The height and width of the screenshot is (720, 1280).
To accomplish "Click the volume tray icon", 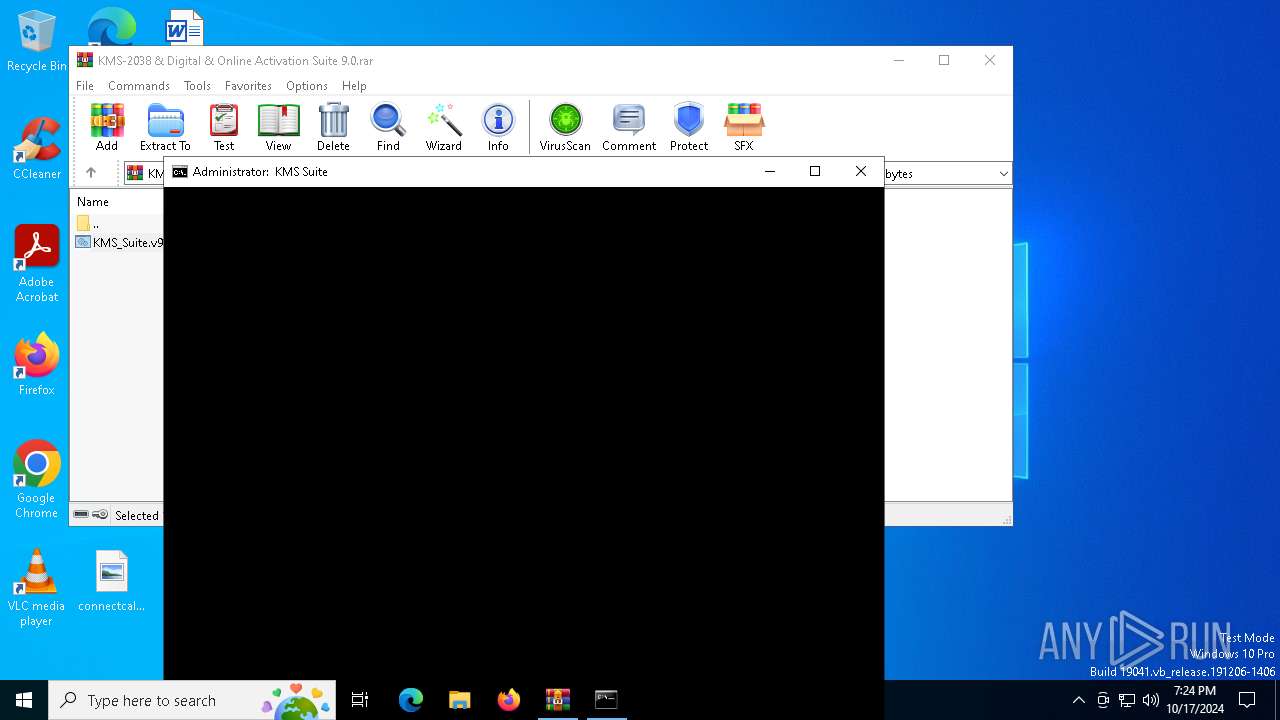I will [1151, 700].
